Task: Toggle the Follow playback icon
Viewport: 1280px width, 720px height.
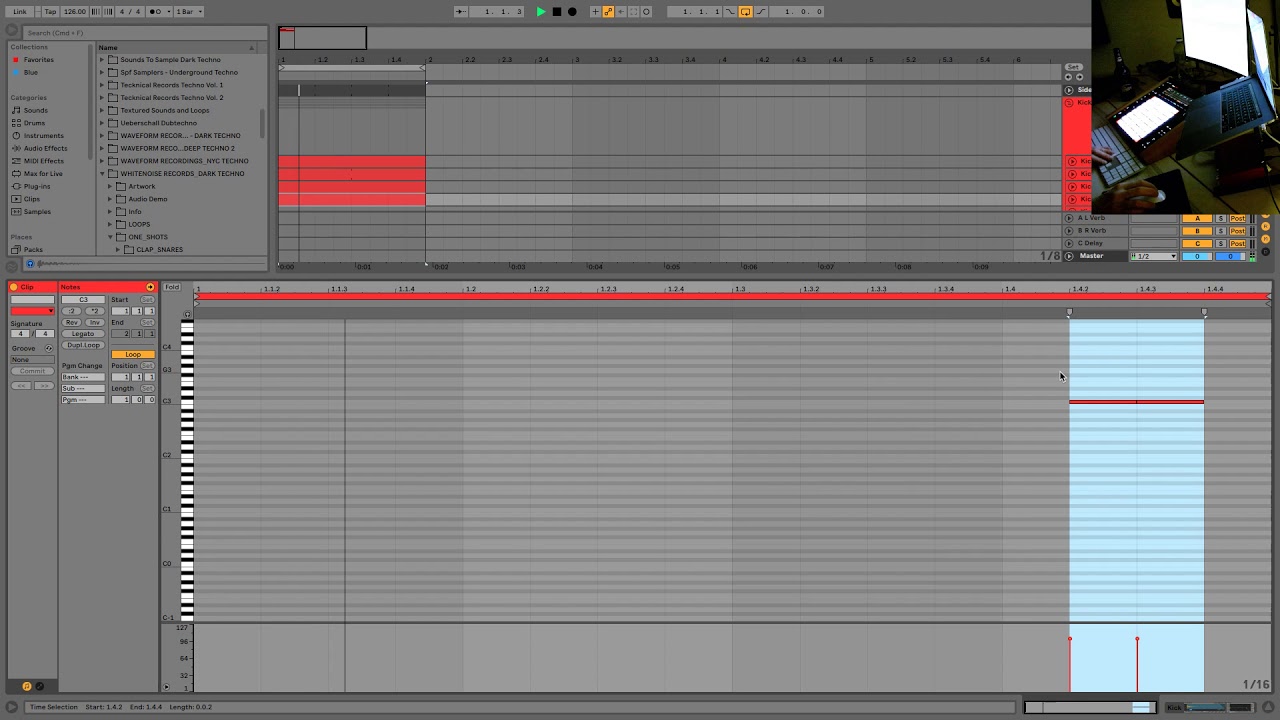Action: 461,12
